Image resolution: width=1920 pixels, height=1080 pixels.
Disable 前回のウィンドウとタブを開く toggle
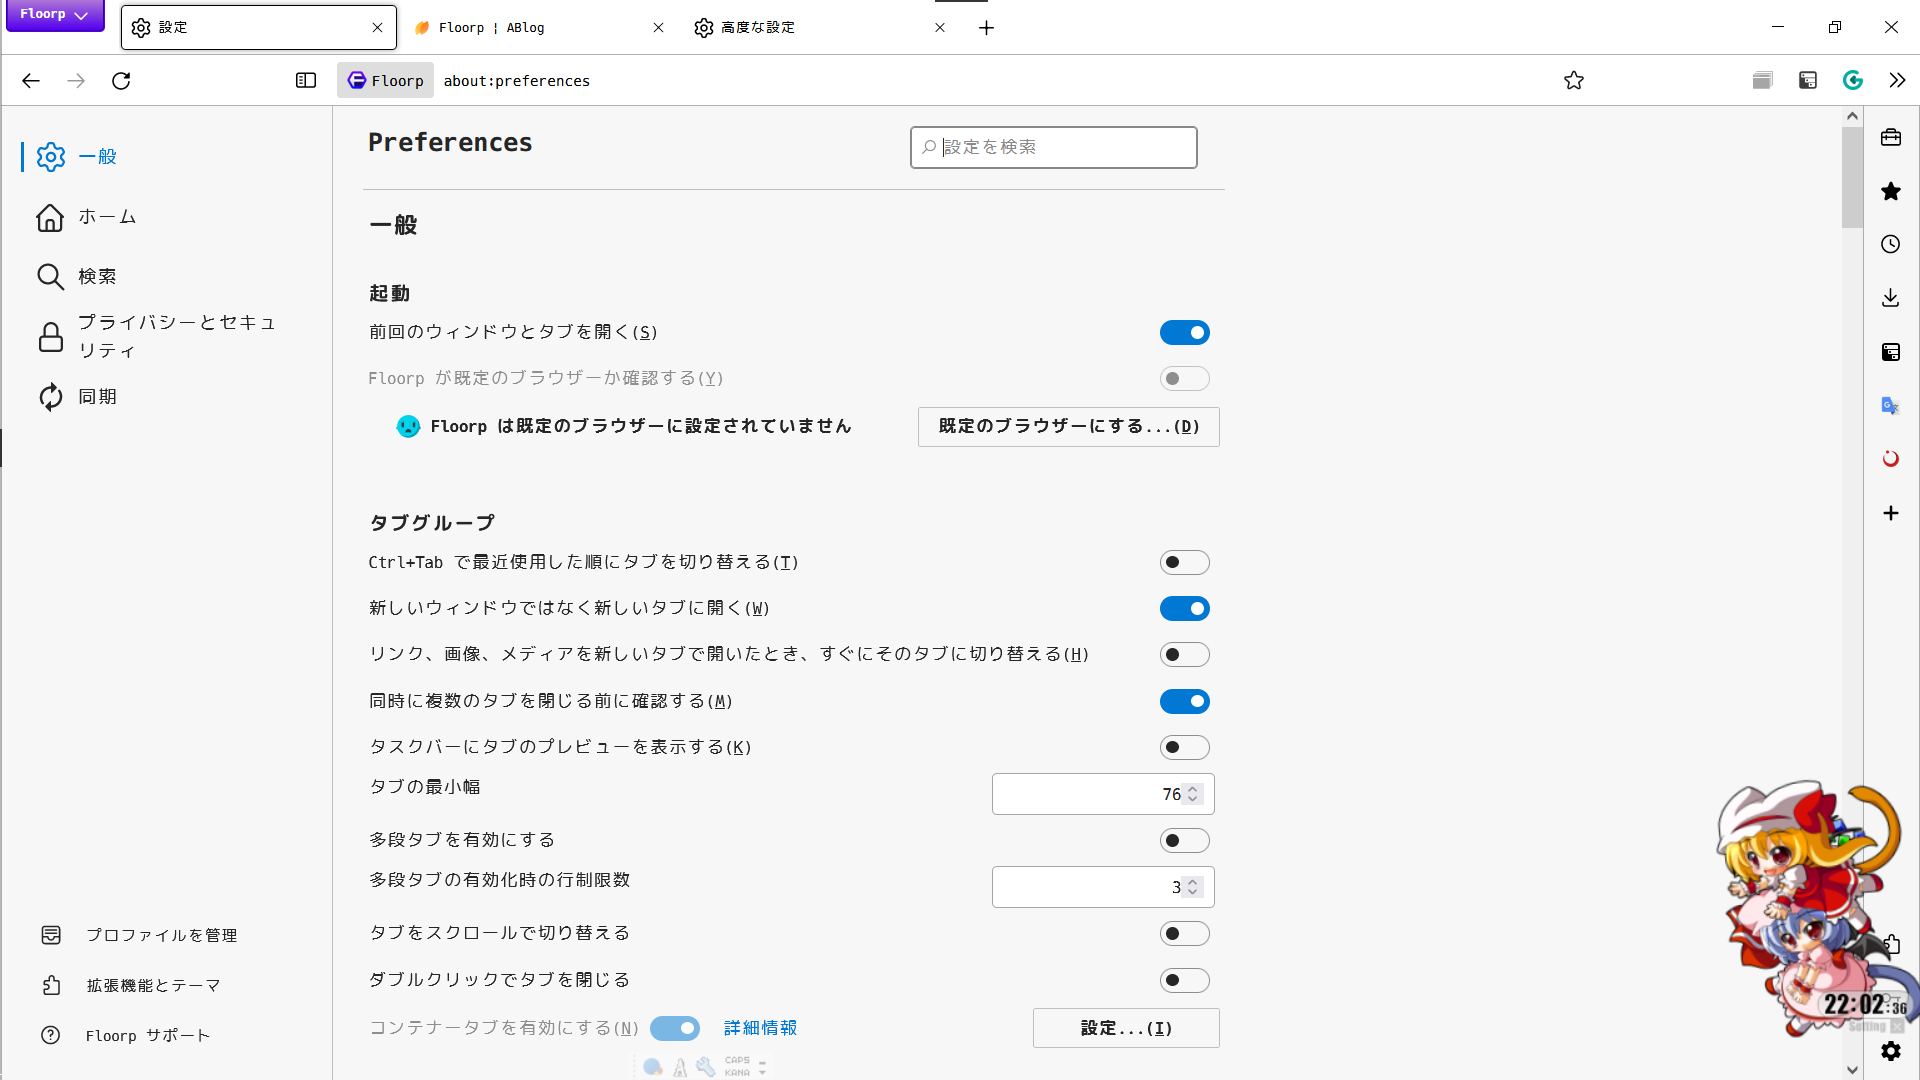click(1184, 333)
